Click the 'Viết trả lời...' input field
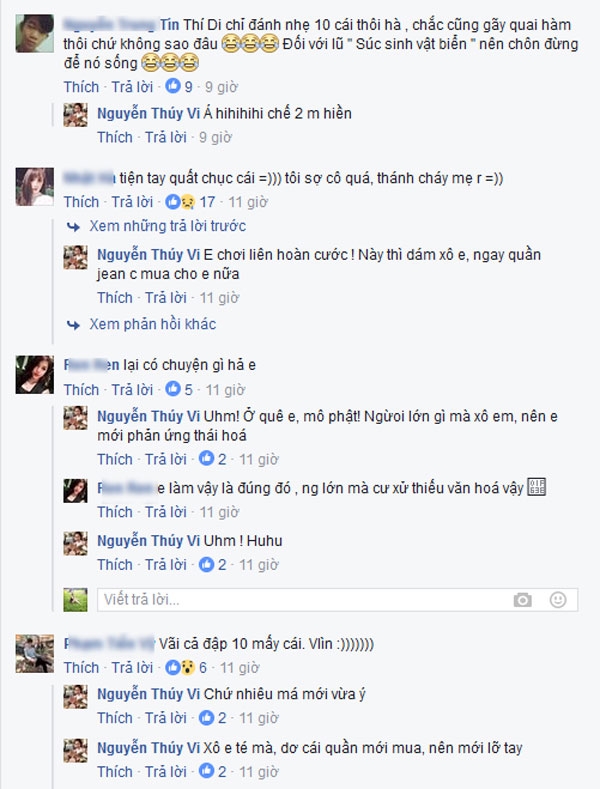This screenshot has width=600, height=789. pyautogui.click(x=337, y=600)
